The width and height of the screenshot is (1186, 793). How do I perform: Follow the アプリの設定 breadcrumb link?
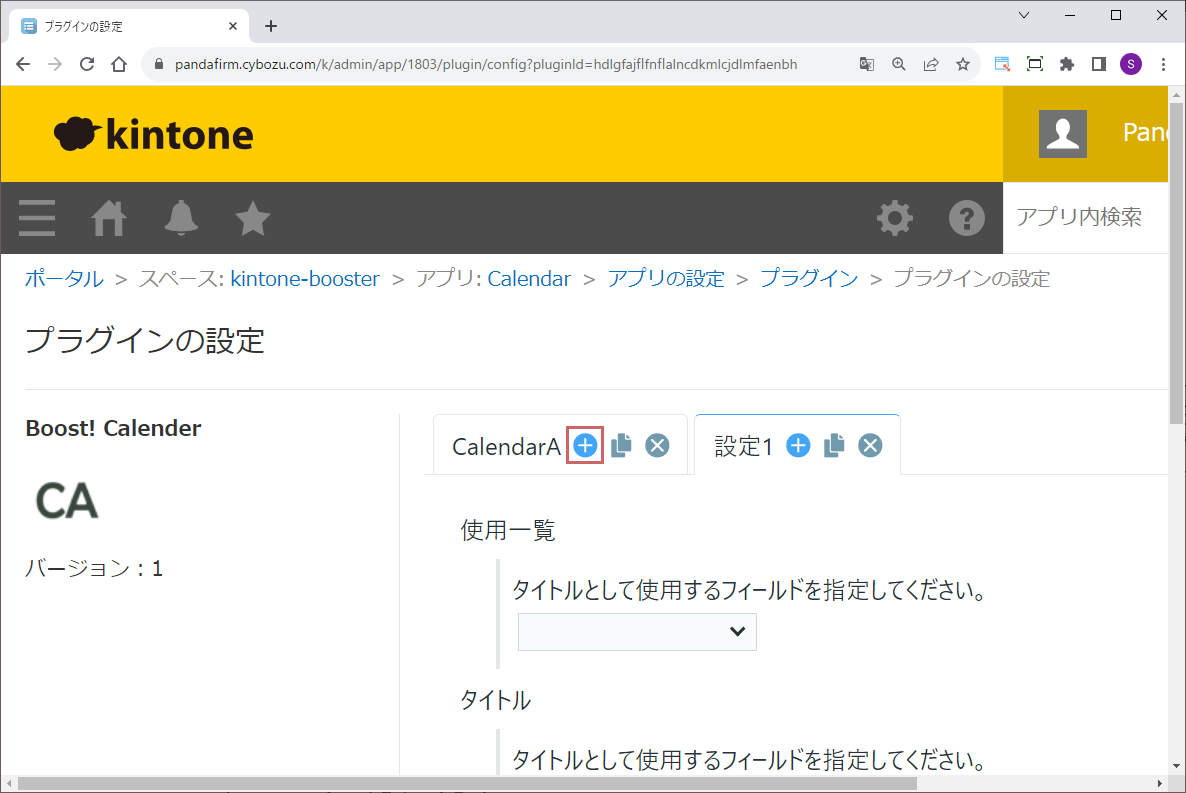[665, 279]
